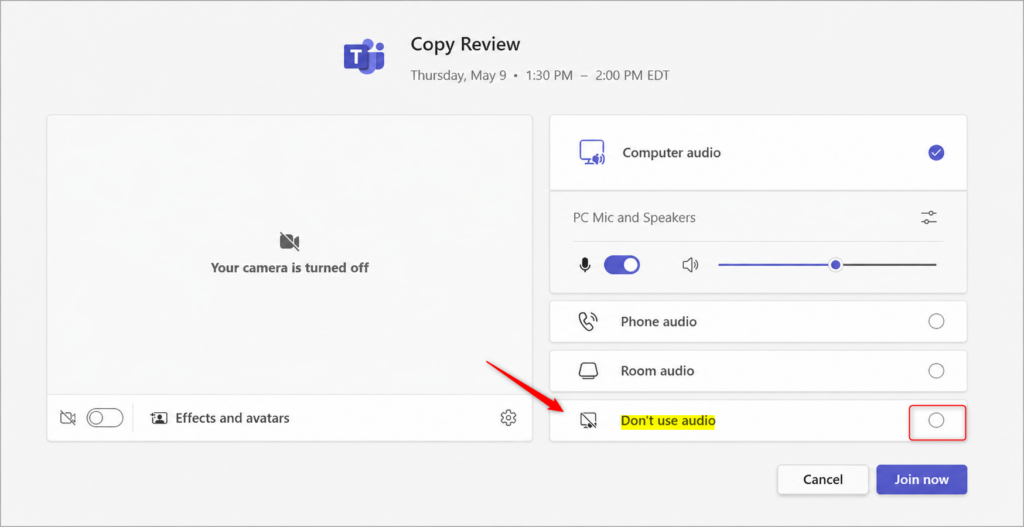
Task: Click the meeting date and time text
Action: (x=539, y=76)
